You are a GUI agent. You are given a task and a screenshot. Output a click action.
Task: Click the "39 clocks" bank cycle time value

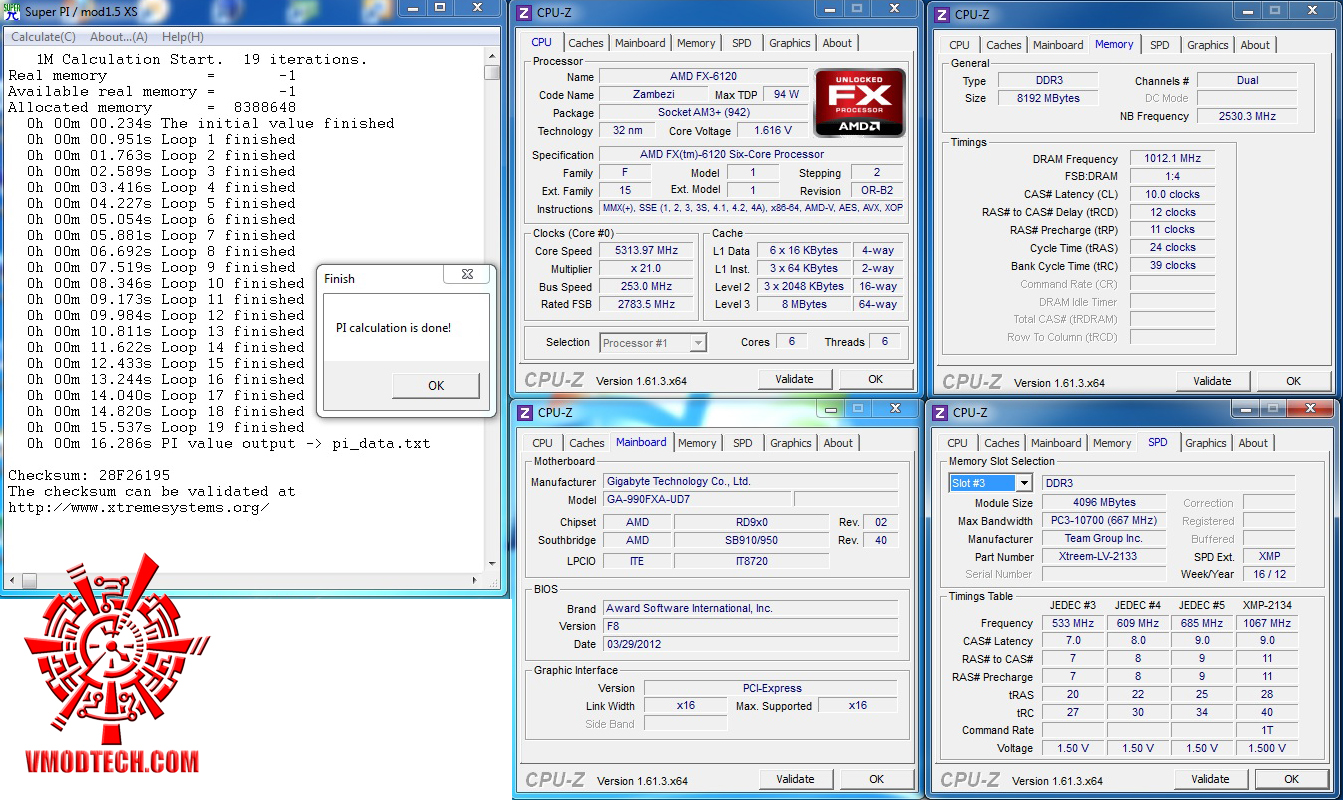tap(1172, 266)
